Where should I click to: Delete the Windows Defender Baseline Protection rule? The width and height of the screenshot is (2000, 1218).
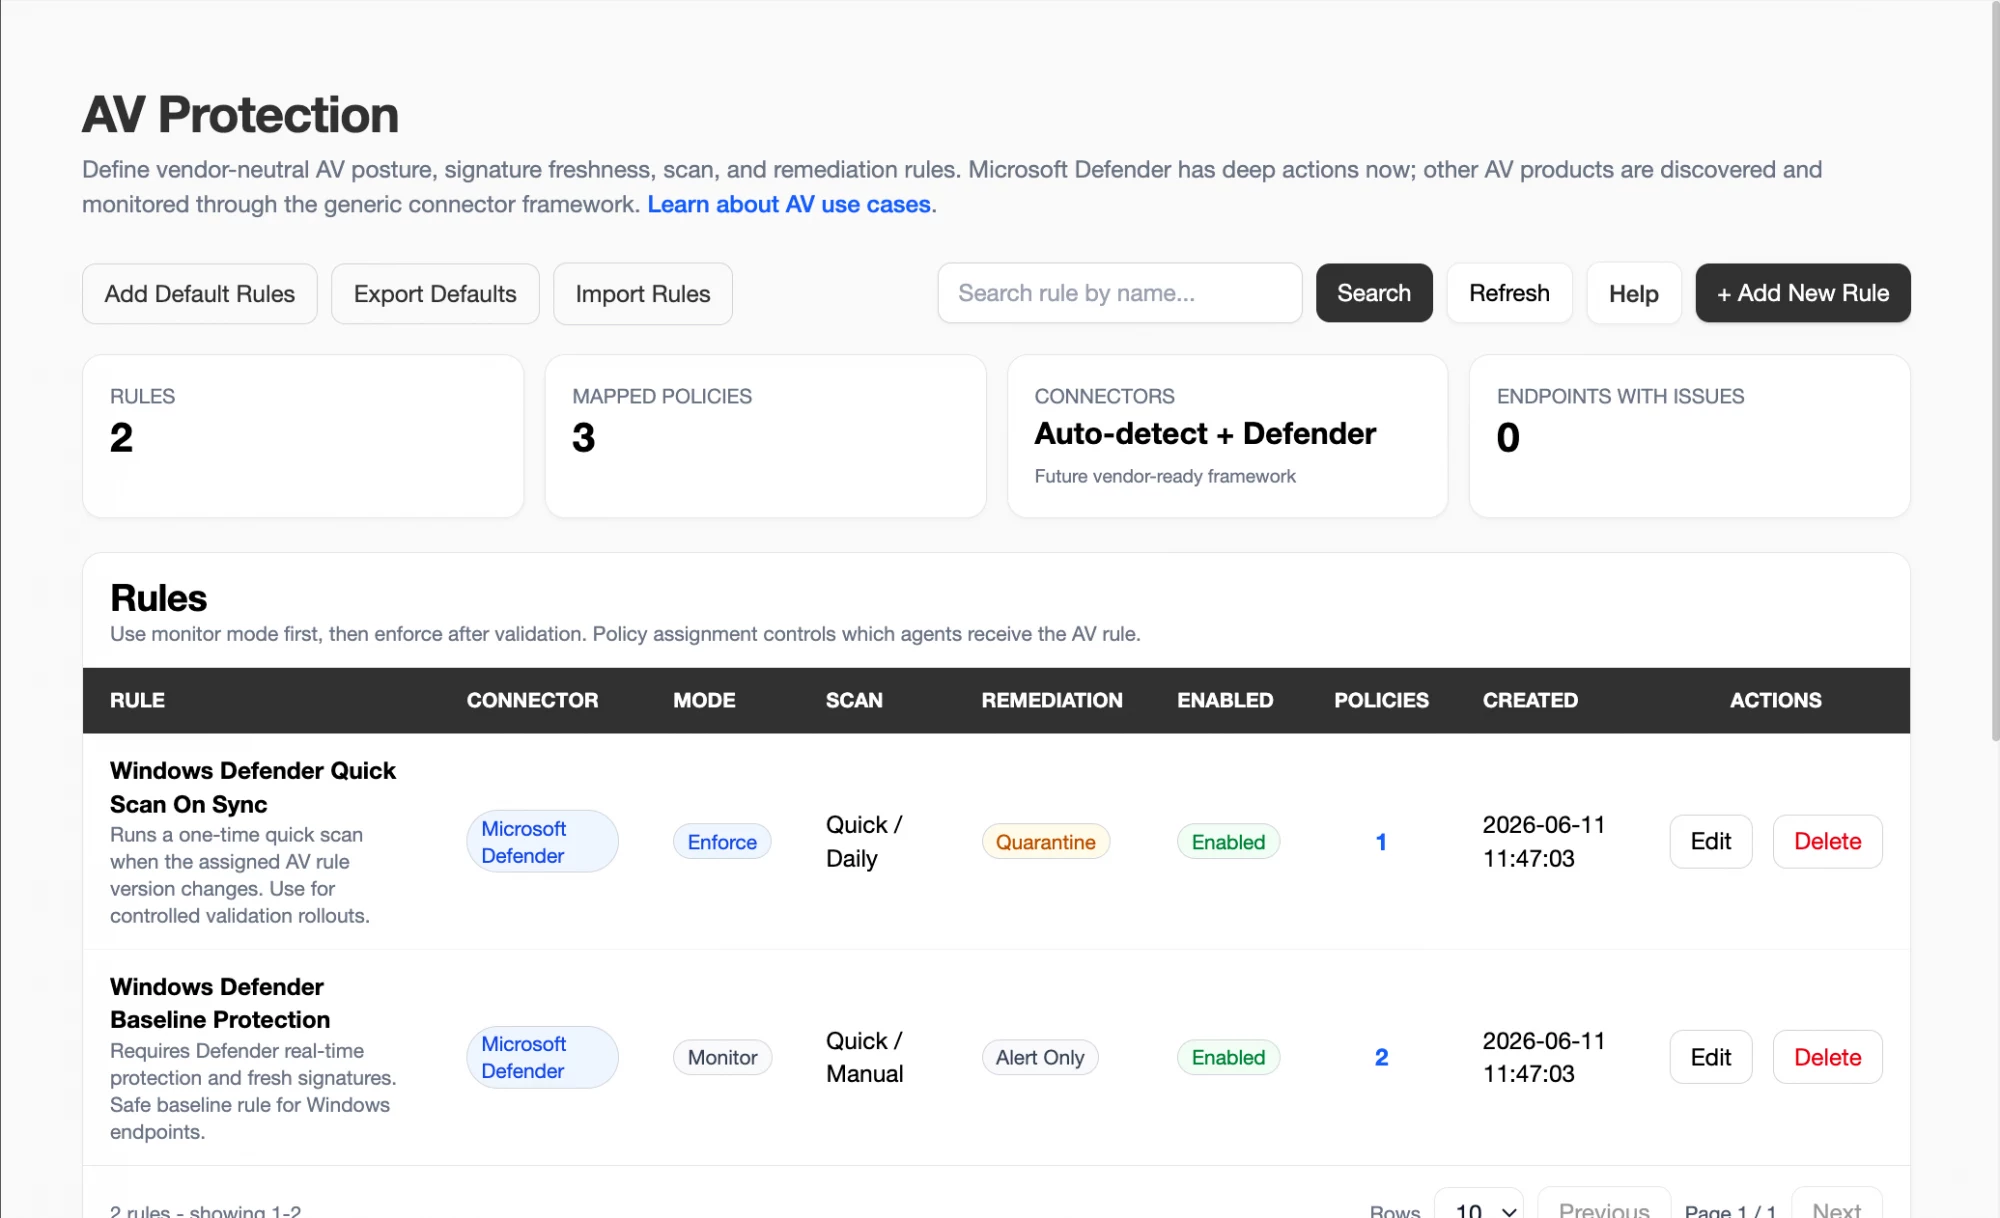click(x=1827, y=1057)
